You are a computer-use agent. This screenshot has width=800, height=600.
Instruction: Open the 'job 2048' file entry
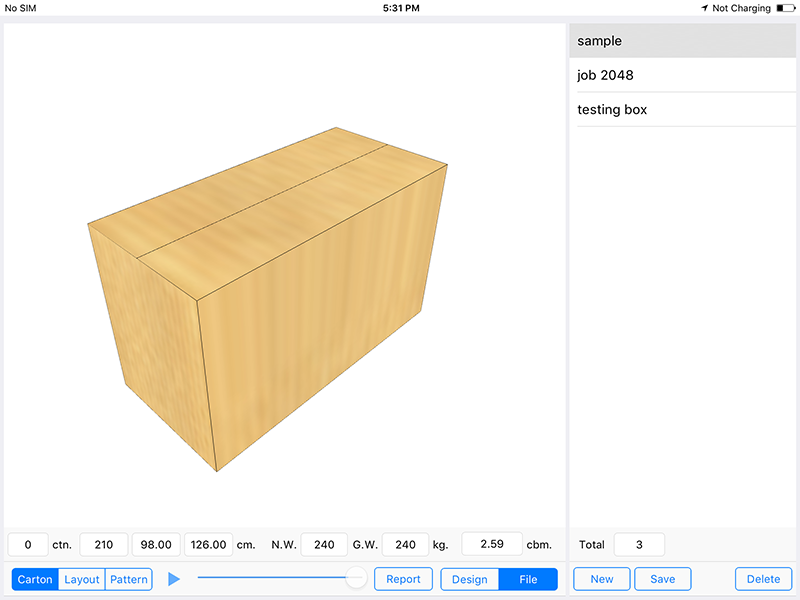pos(683,75)
